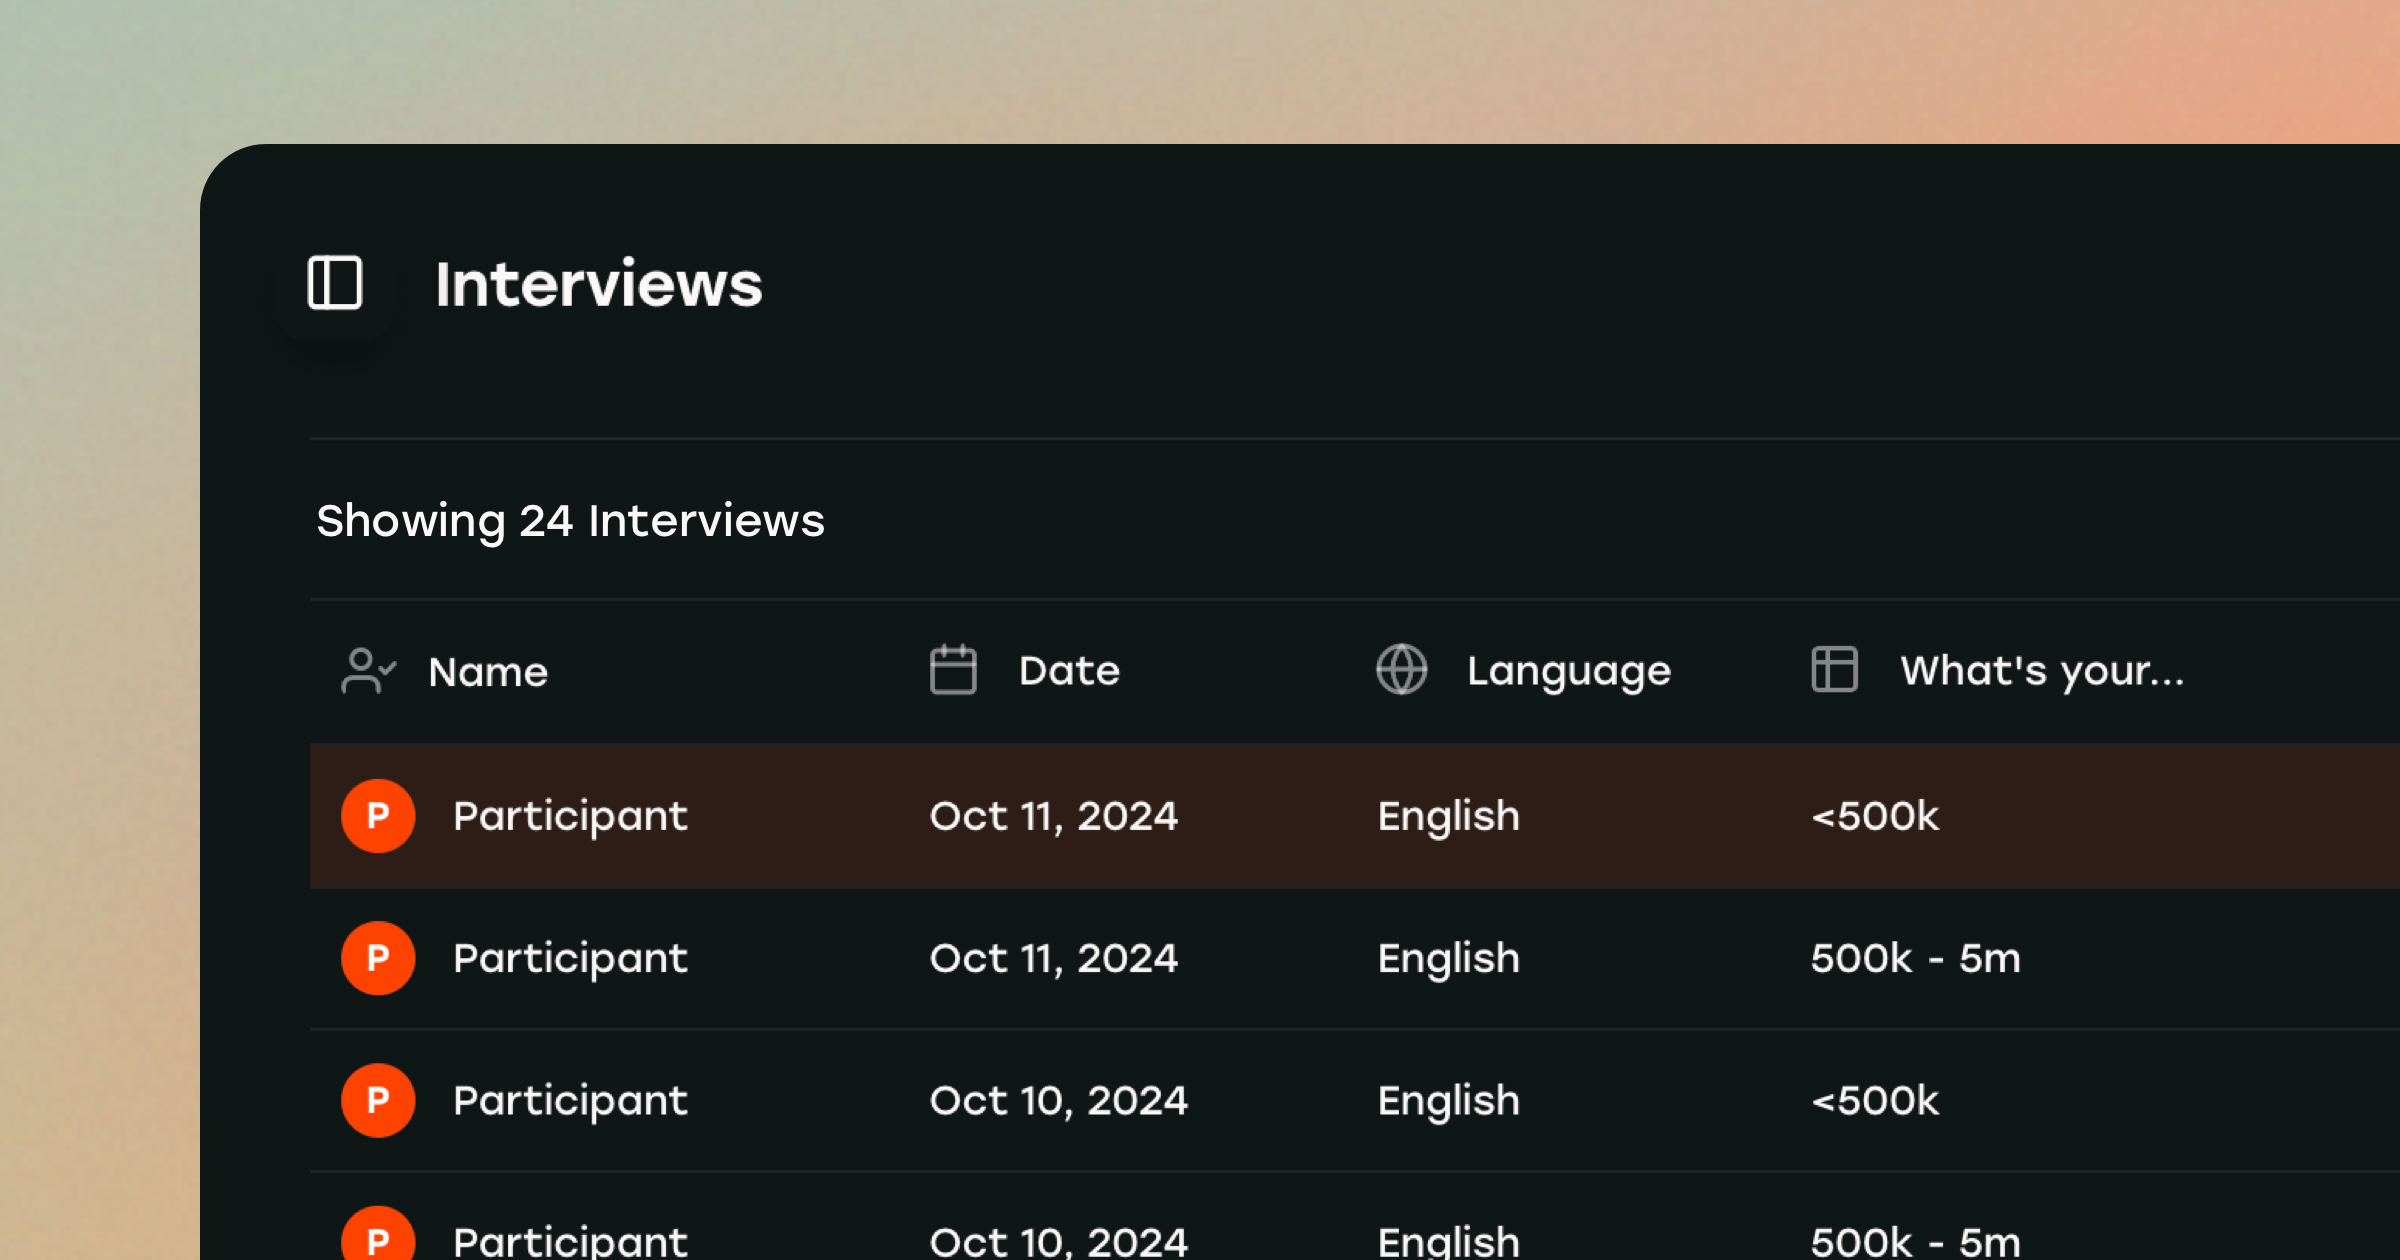
Task: Sort by the Date column header
Action: click(x=1069, y=671)
